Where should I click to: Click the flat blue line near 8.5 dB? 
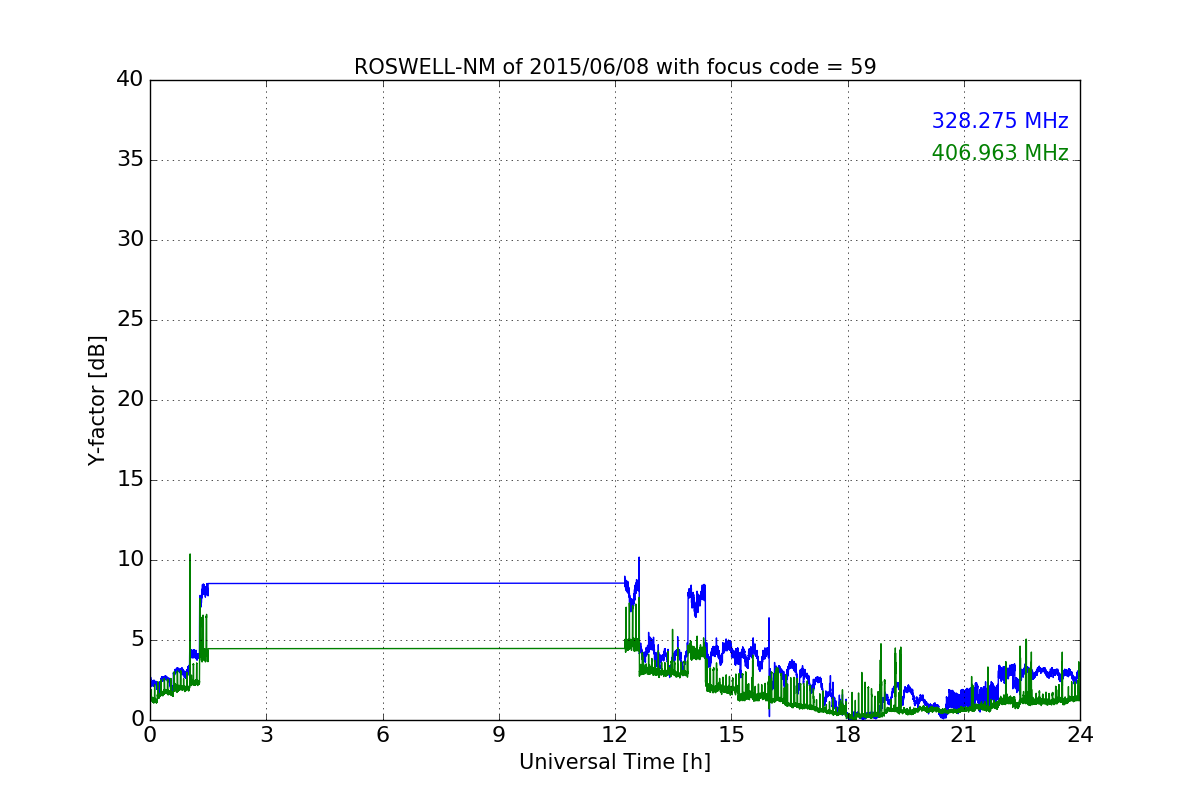415,583
